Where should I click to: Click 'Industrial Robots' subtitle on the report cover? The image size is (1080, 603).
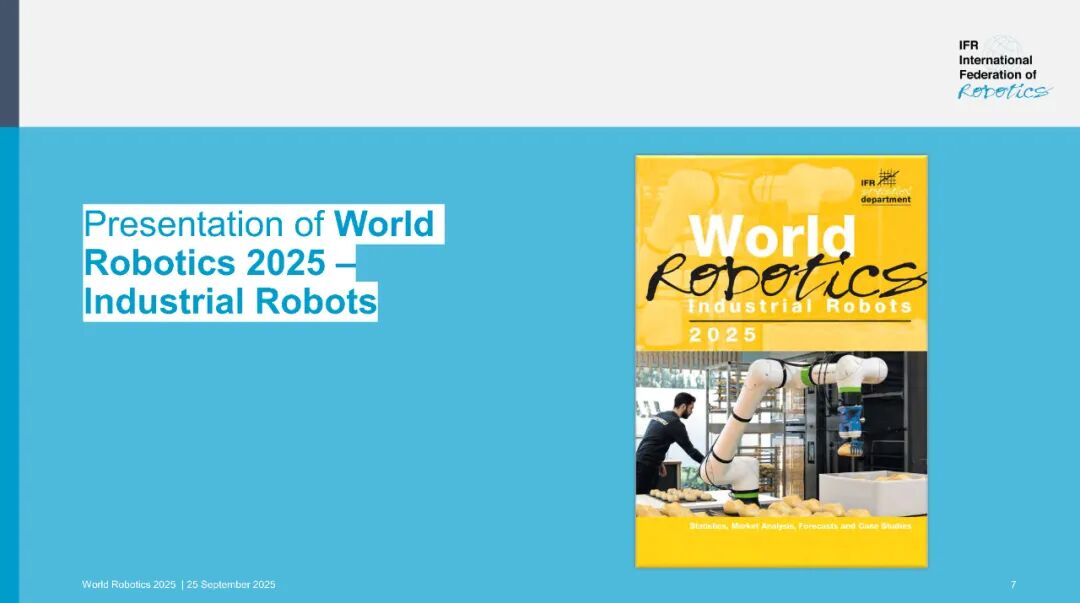800,306
